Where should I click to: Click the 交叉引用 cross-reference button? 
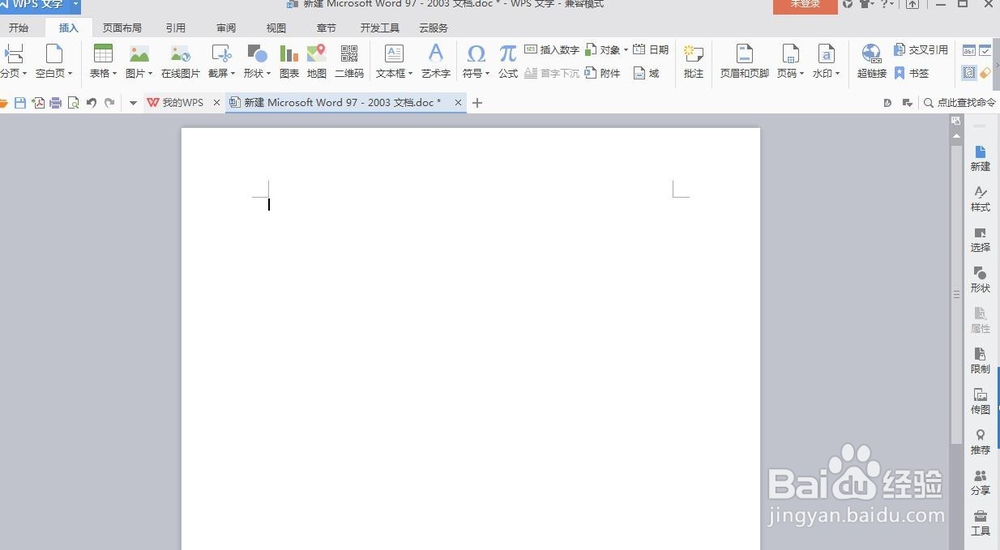921,50
